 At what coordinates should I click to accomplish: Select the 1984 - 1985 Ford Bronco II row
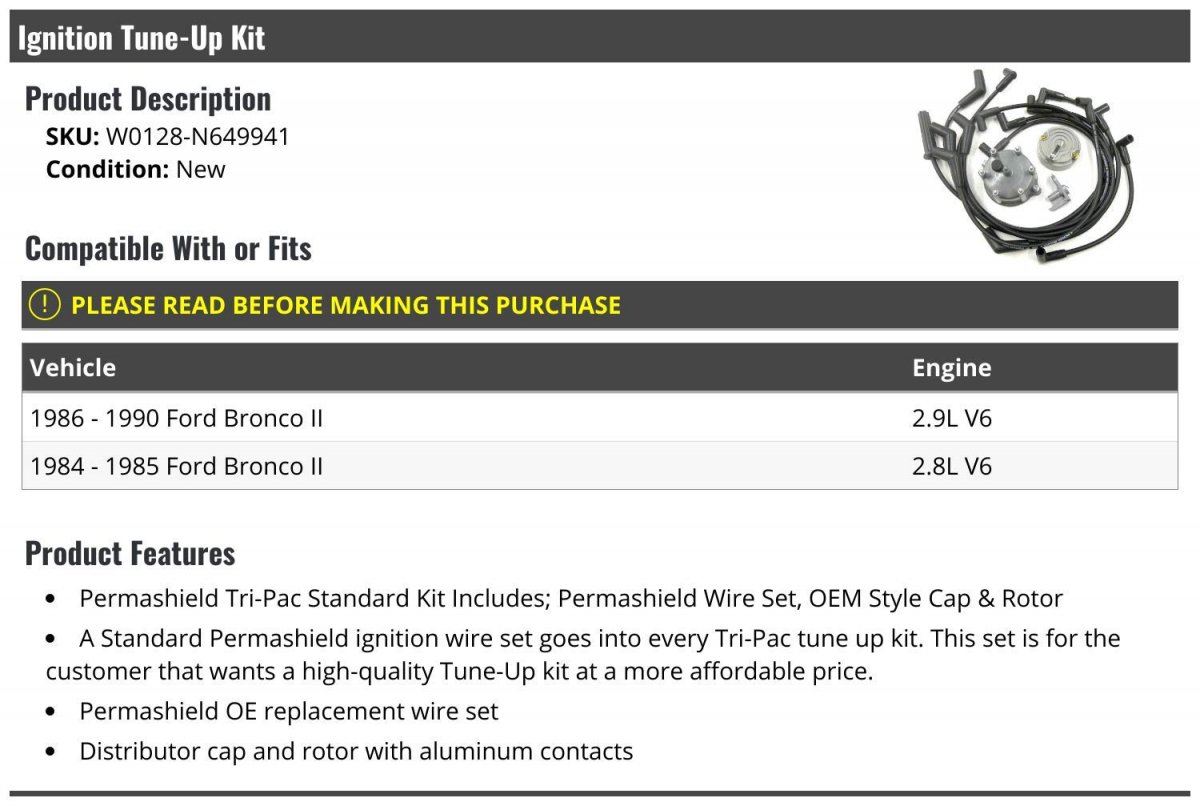pos(177,466)
